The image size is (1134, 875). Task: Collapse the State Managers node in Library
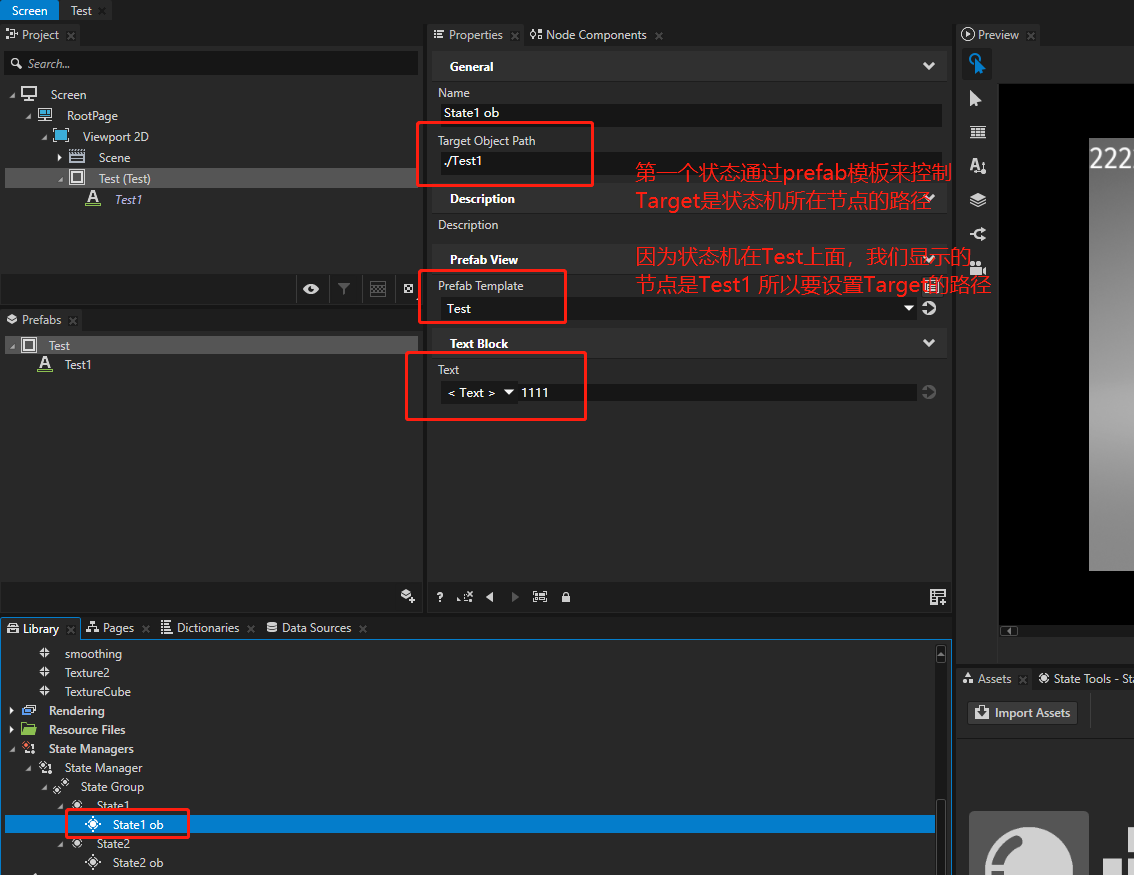pos(12,749)
